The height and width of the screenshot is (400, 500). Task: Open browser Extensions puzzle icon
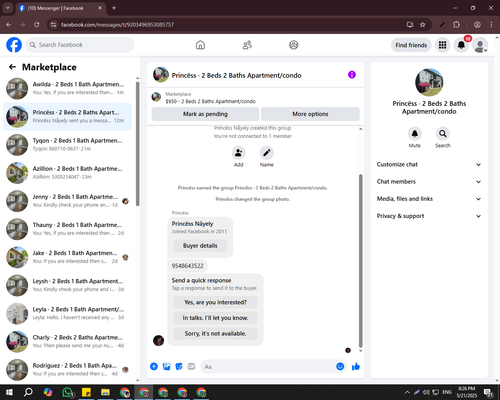456,25
